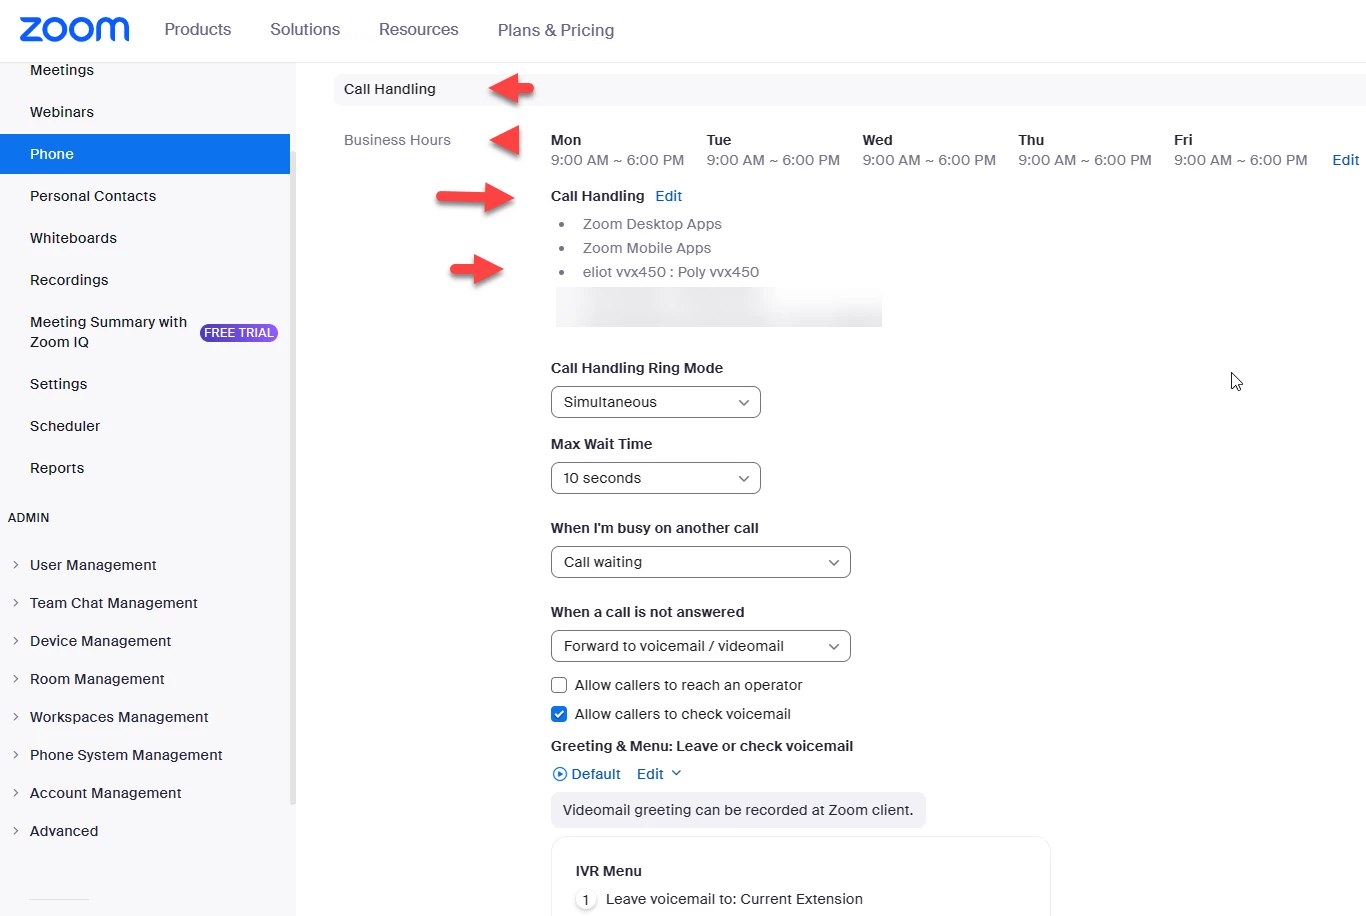Expand the Advanced section

click(x=64, y=831)
